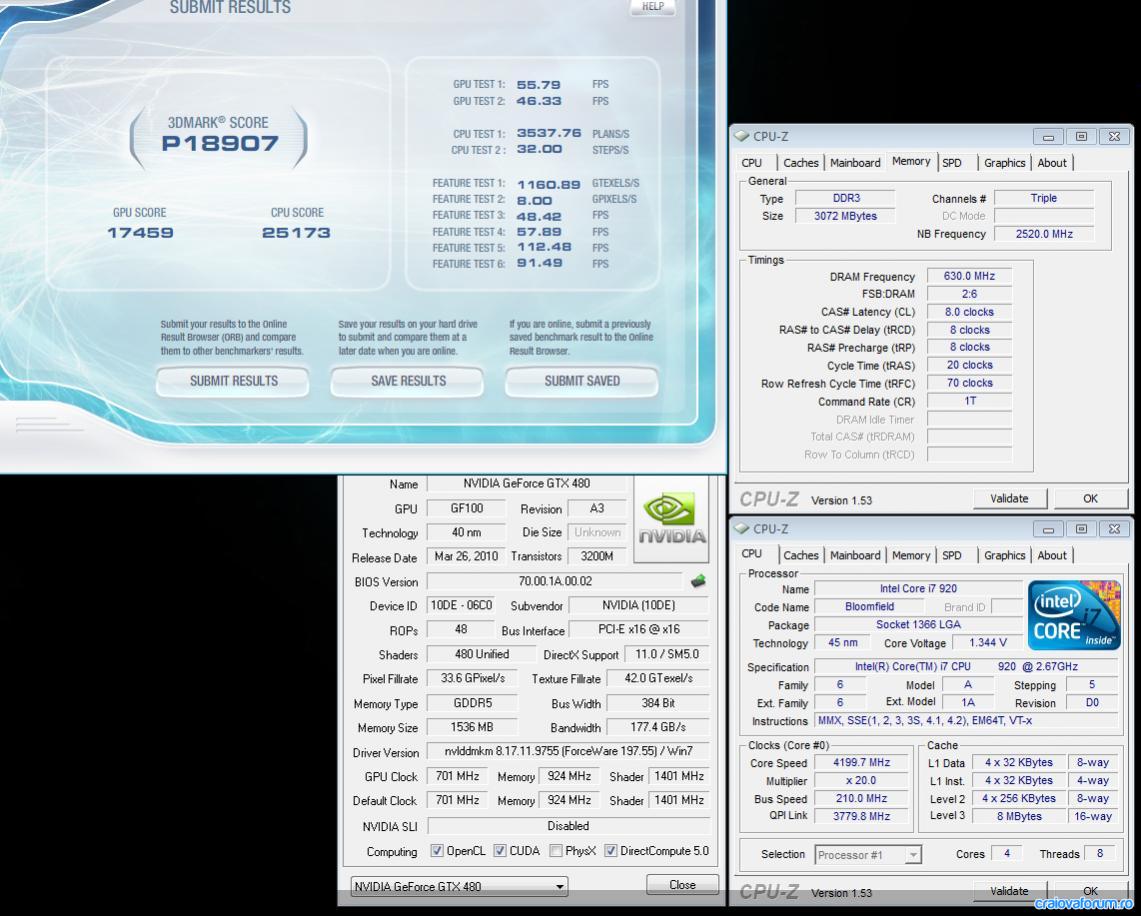Open Graphics tab in processor CPU-Z window
The height and width of the screenshot is (916, 1141).
(x=1004, y=555)
